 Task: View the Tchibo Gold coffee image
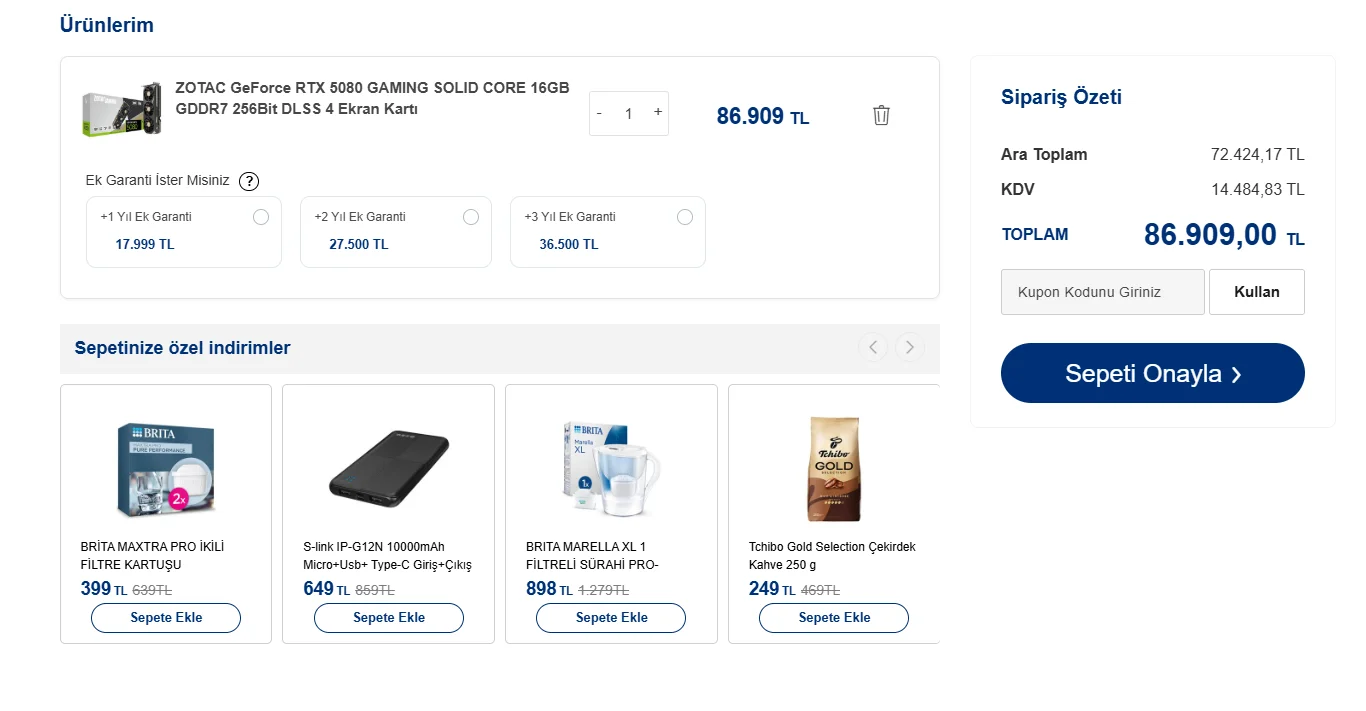[x=834, y=468]
